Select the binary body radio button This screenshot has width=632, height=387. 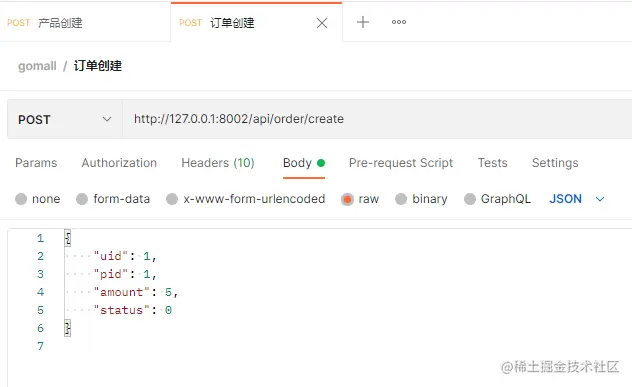(401, 199)
